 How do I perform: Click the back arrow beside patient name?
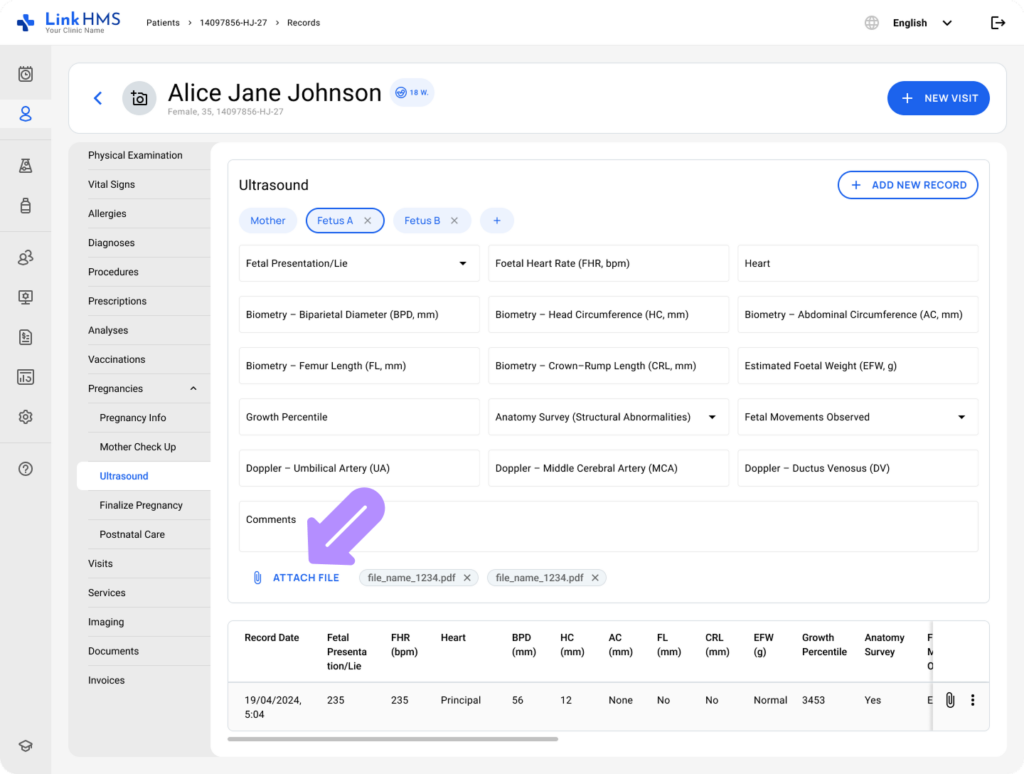pyautogui.click(x=98, y=98)
